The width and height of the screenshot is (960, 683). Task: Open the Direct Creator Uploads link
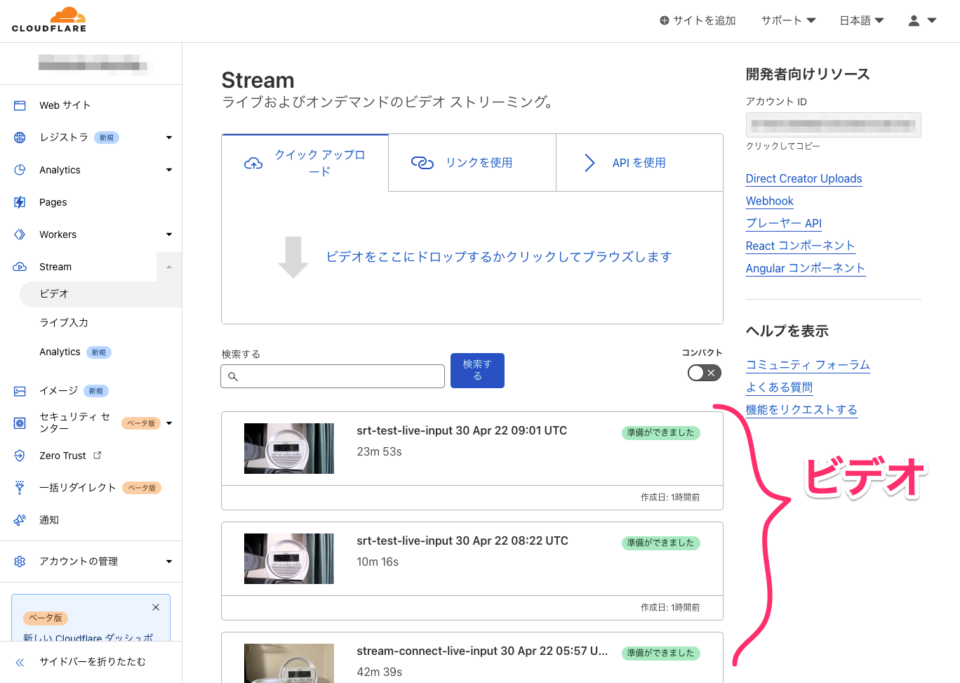[x=803, y=178]
